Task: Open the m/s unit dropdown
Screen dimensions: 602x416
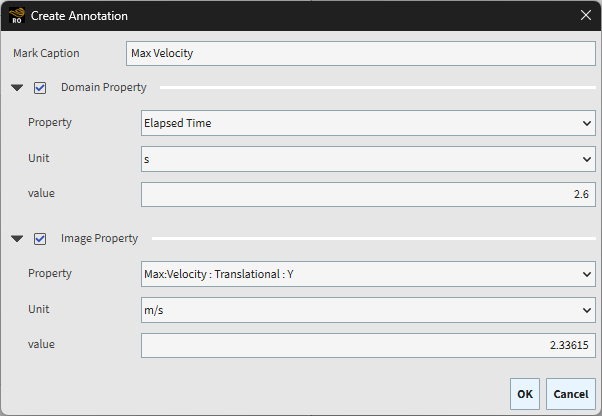Action: pos(368,310)
